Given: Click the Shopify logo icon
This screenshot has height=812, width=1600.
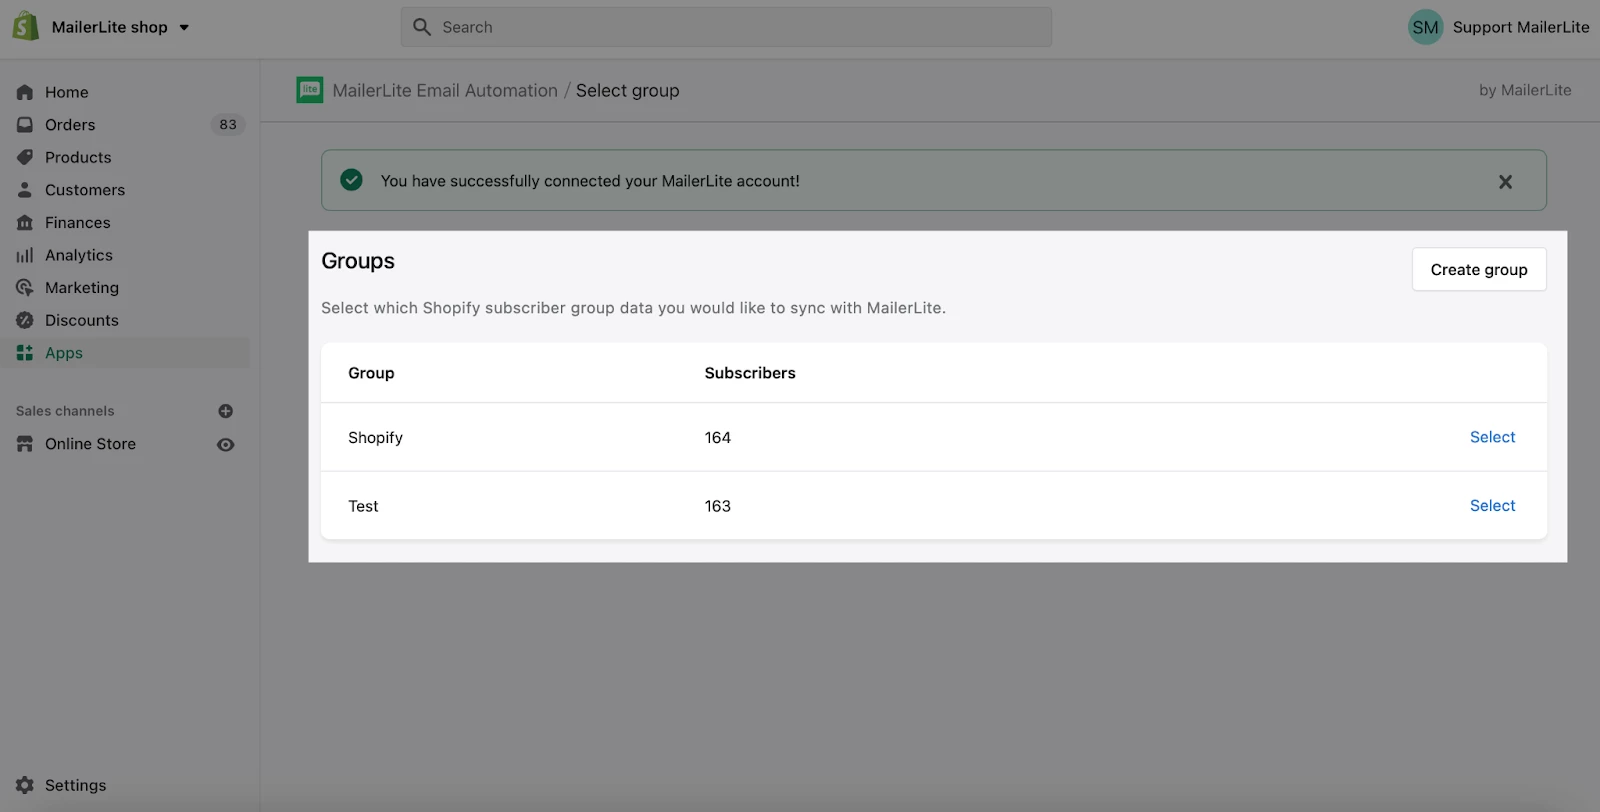Looking at the screenshot, I should tap(25, 27).
